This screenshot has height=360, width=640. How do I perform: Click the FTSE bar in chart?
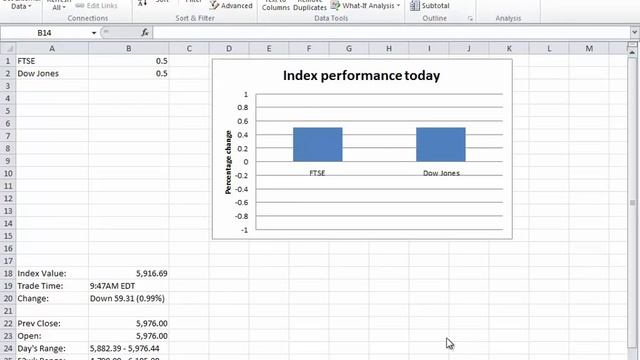318,144
